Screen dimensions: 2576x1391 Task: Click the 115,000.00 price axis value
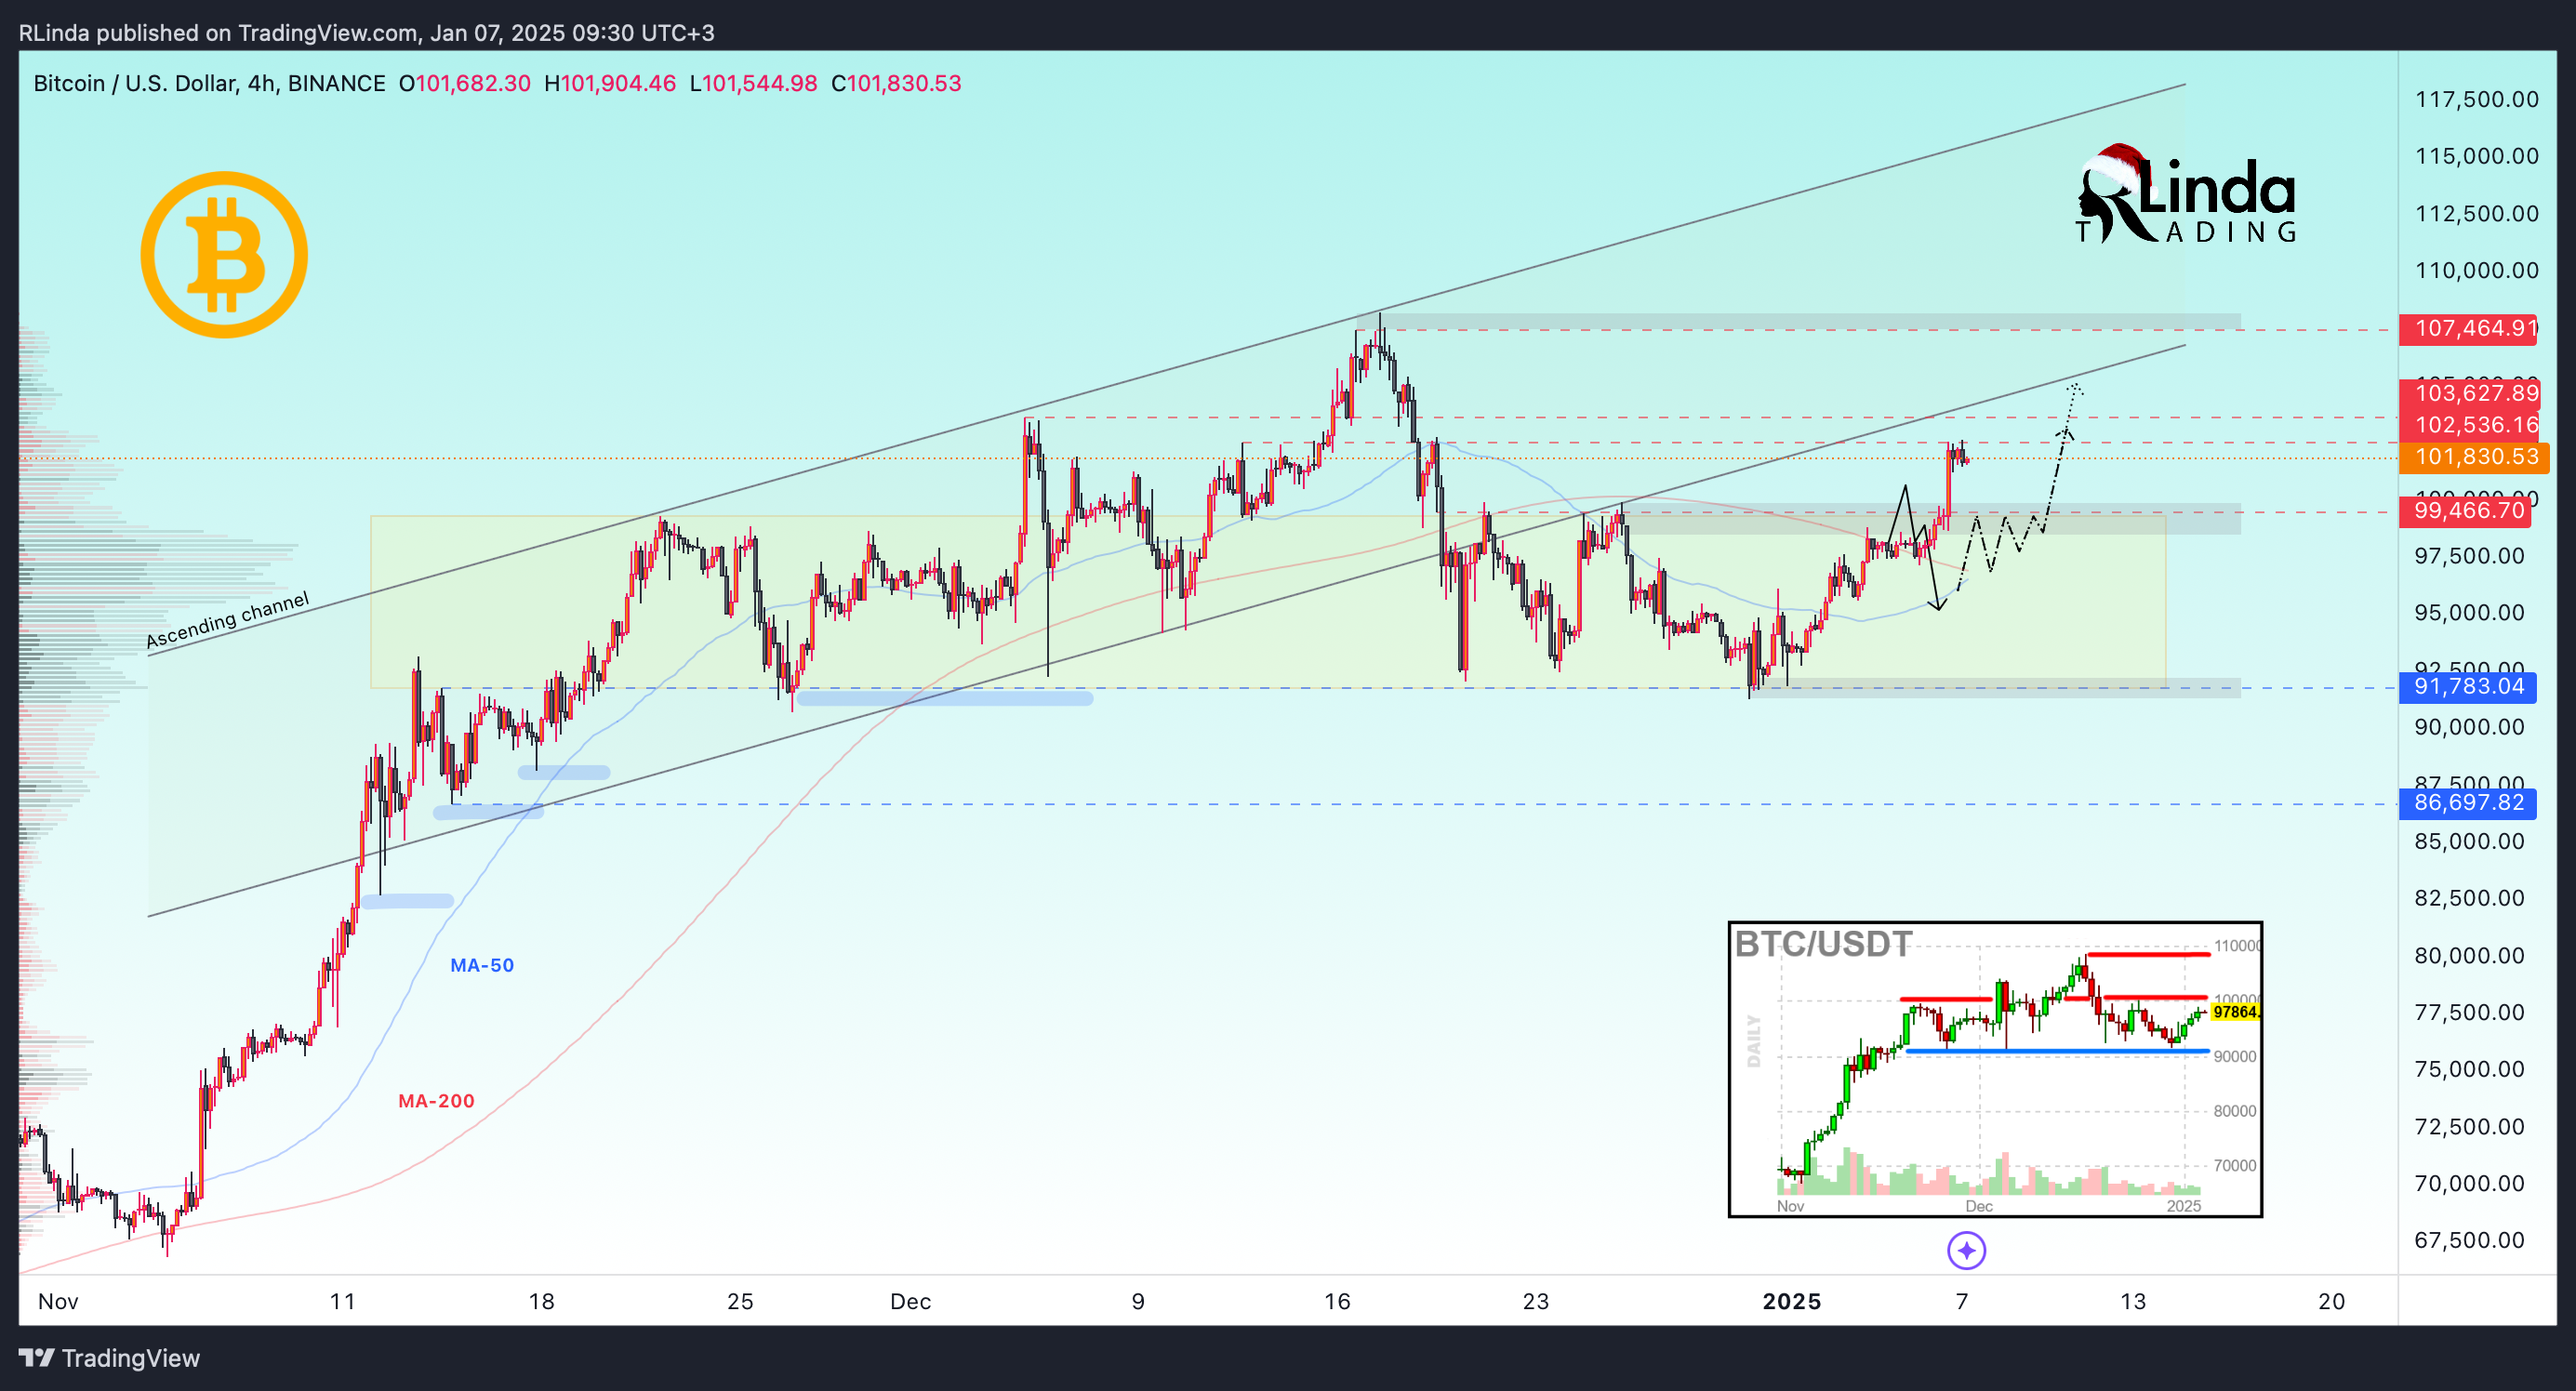click(x=2477, y=156)
